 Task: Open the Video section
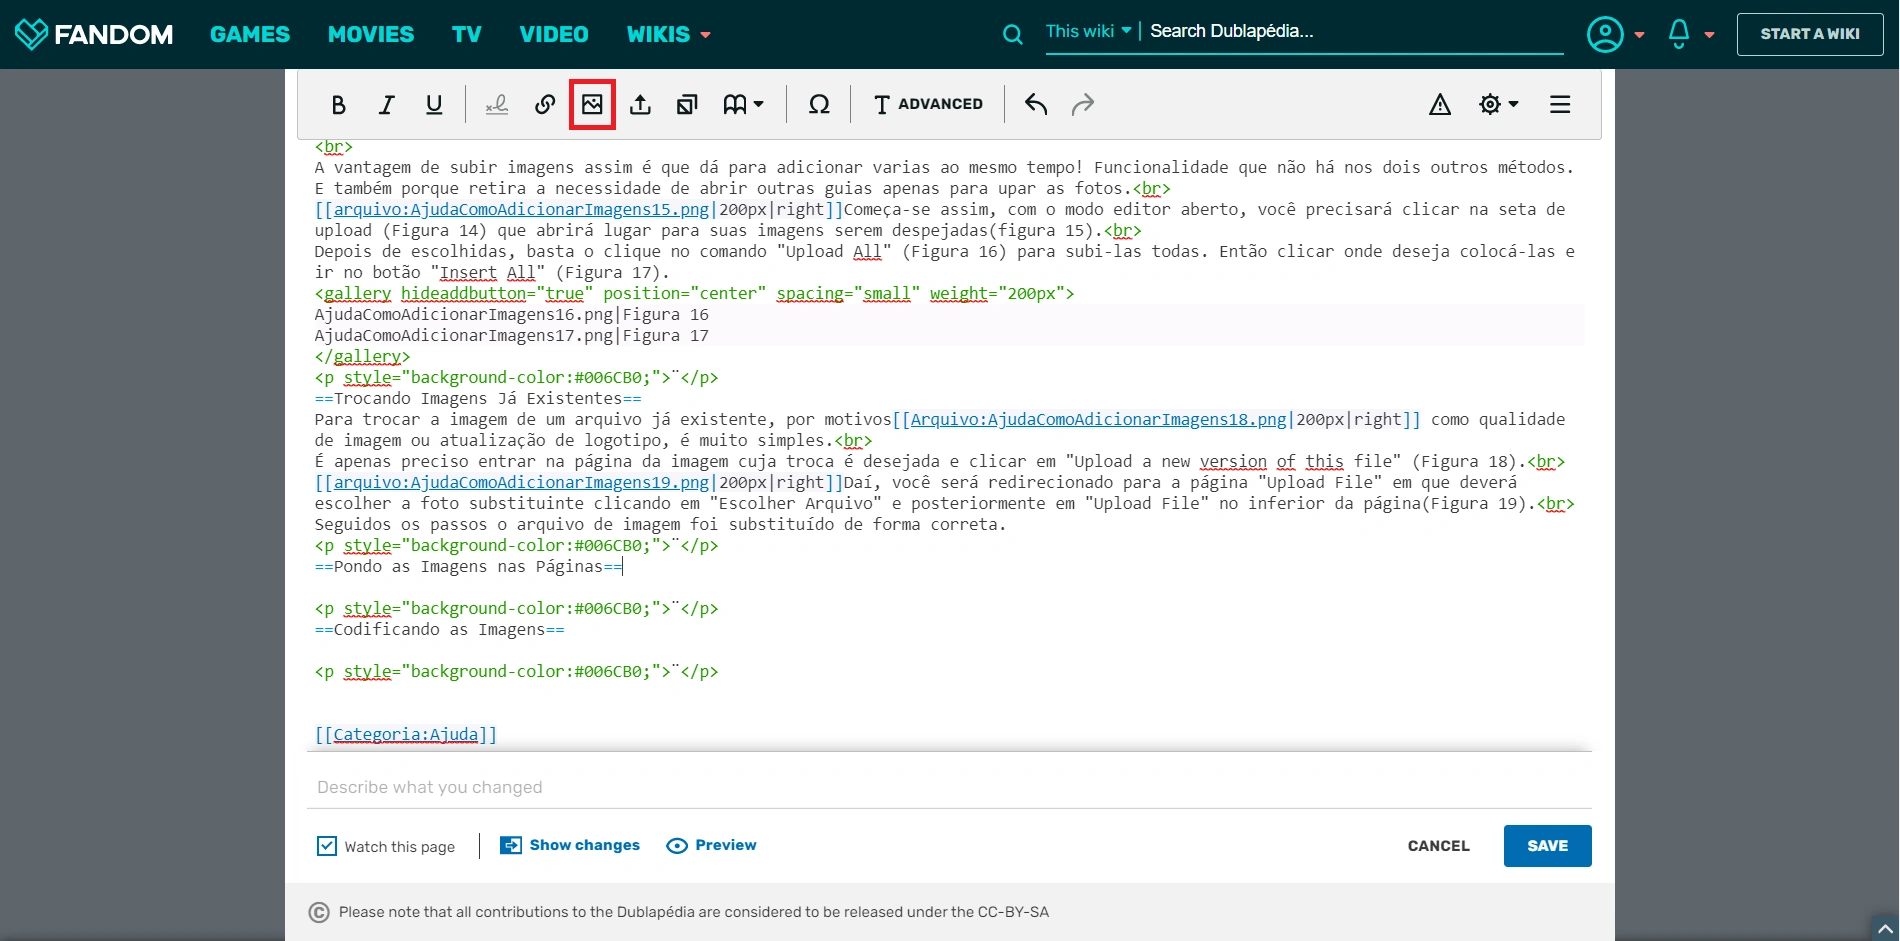(x=554, y=34)
